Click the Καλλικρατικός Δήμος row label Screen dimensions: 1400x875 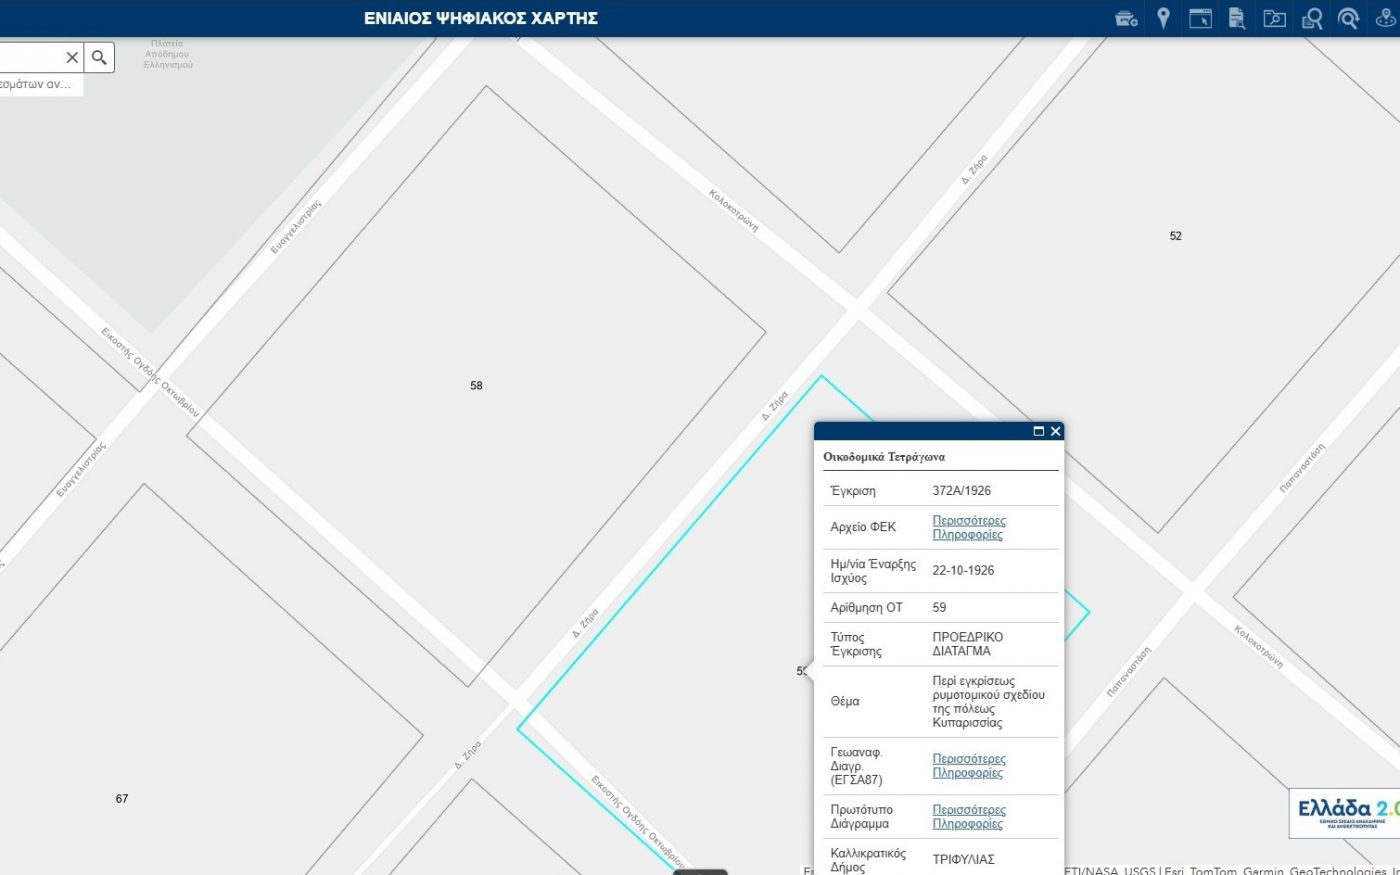[868, 860]
